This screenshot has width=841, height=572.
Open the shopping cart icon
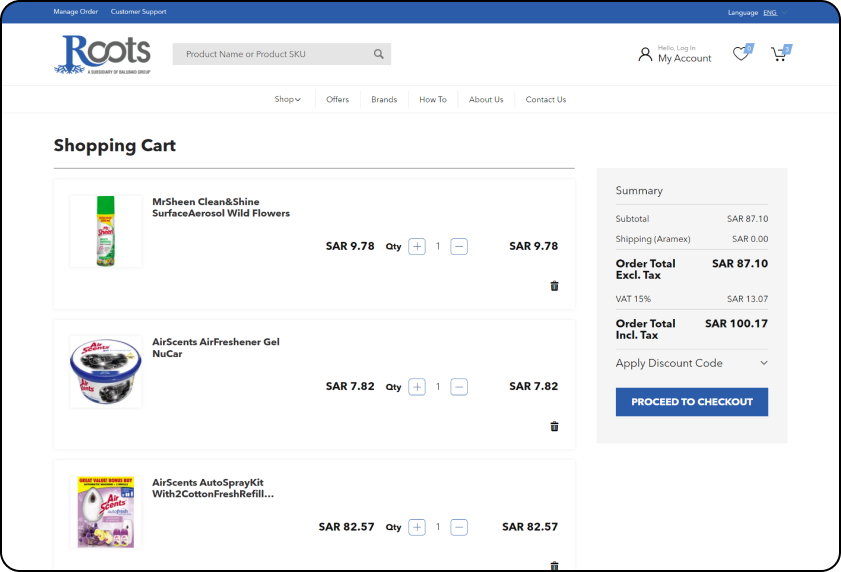[780, 53]
